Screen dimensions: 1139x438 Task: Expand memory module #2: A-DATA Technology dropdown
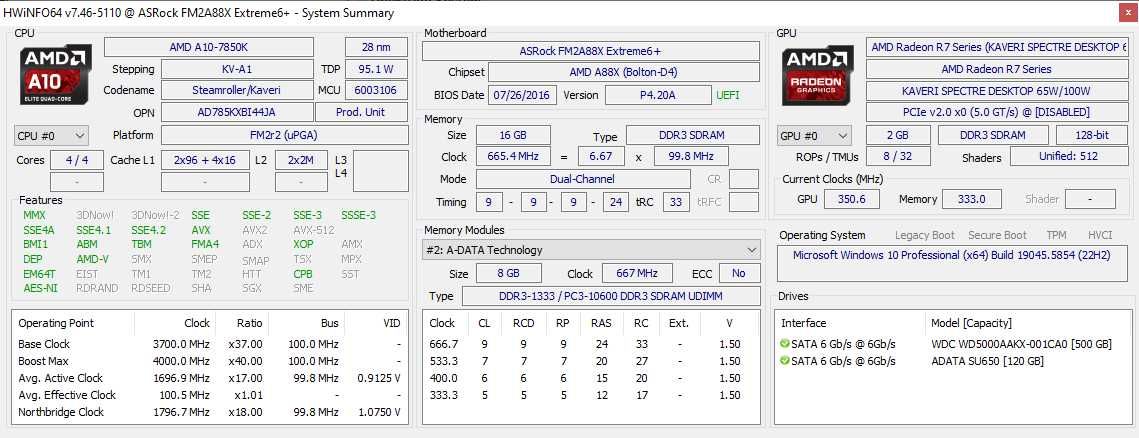(591, 250)
